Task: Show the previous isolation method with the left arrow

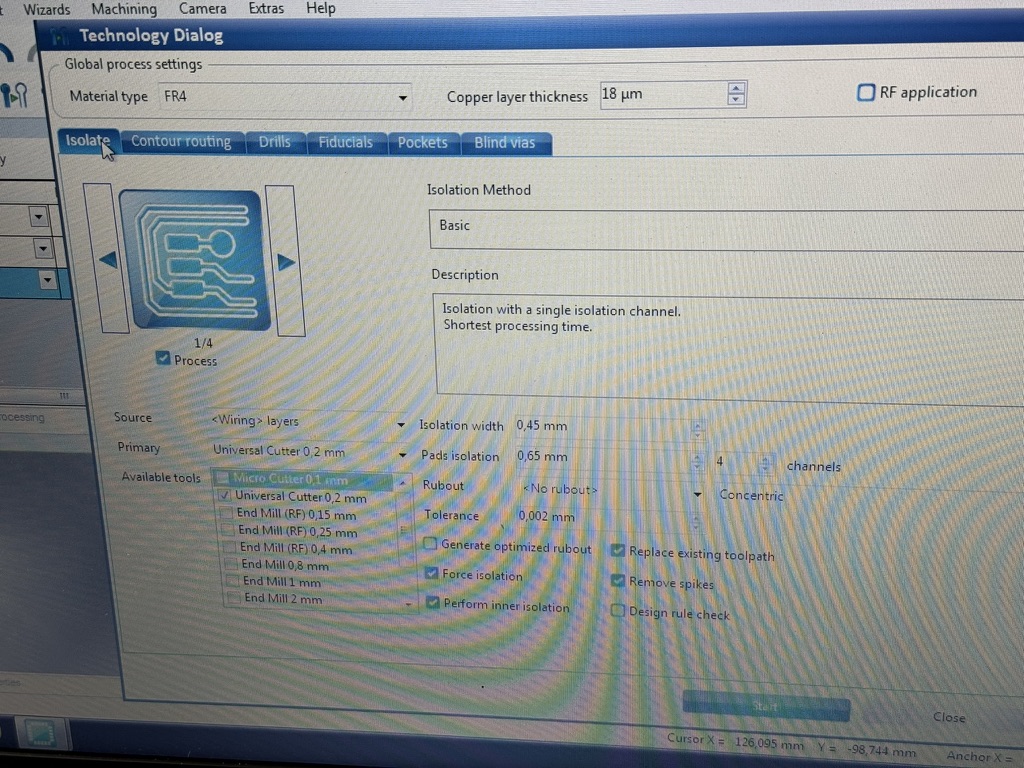Action: (106, 259)
